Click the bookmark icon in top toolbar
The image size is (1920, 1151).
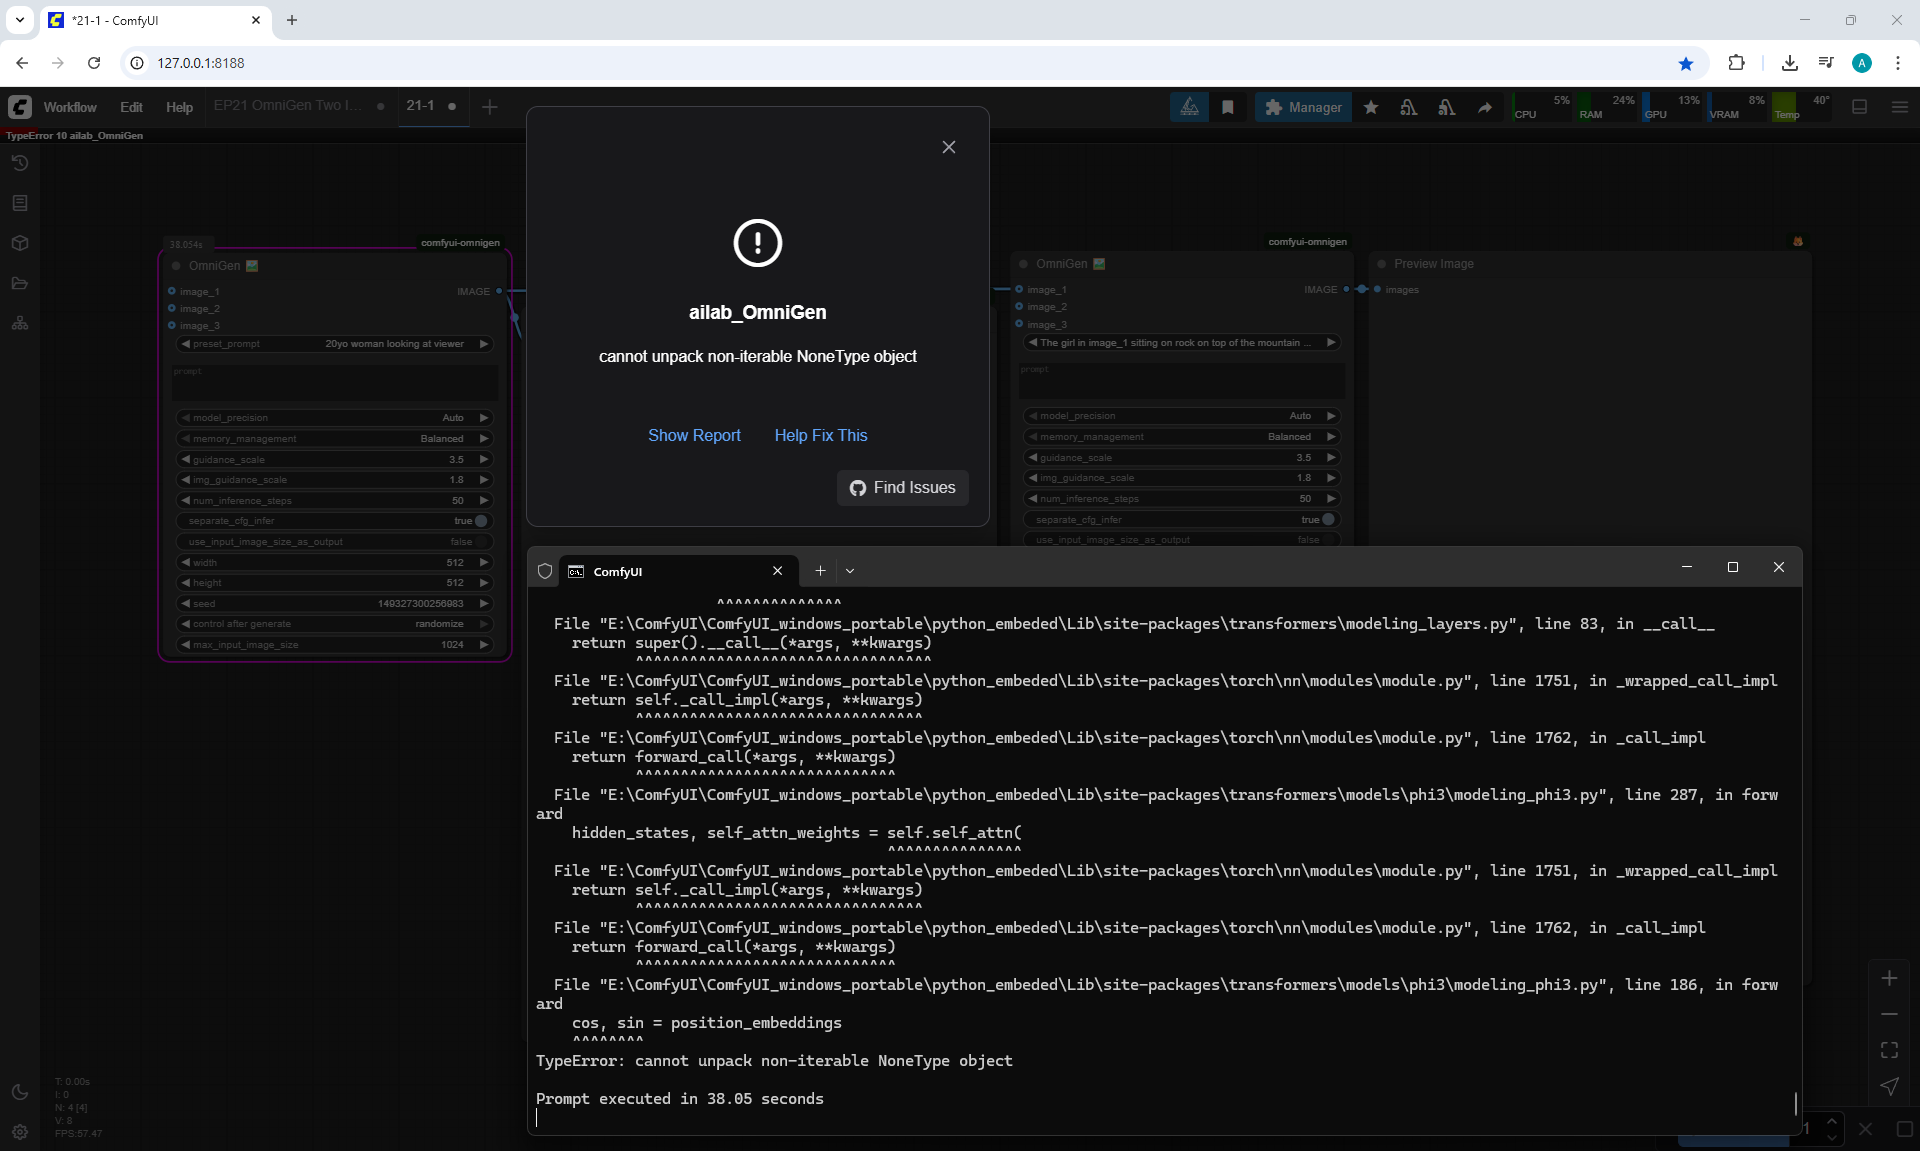[x=1228, y=107]
